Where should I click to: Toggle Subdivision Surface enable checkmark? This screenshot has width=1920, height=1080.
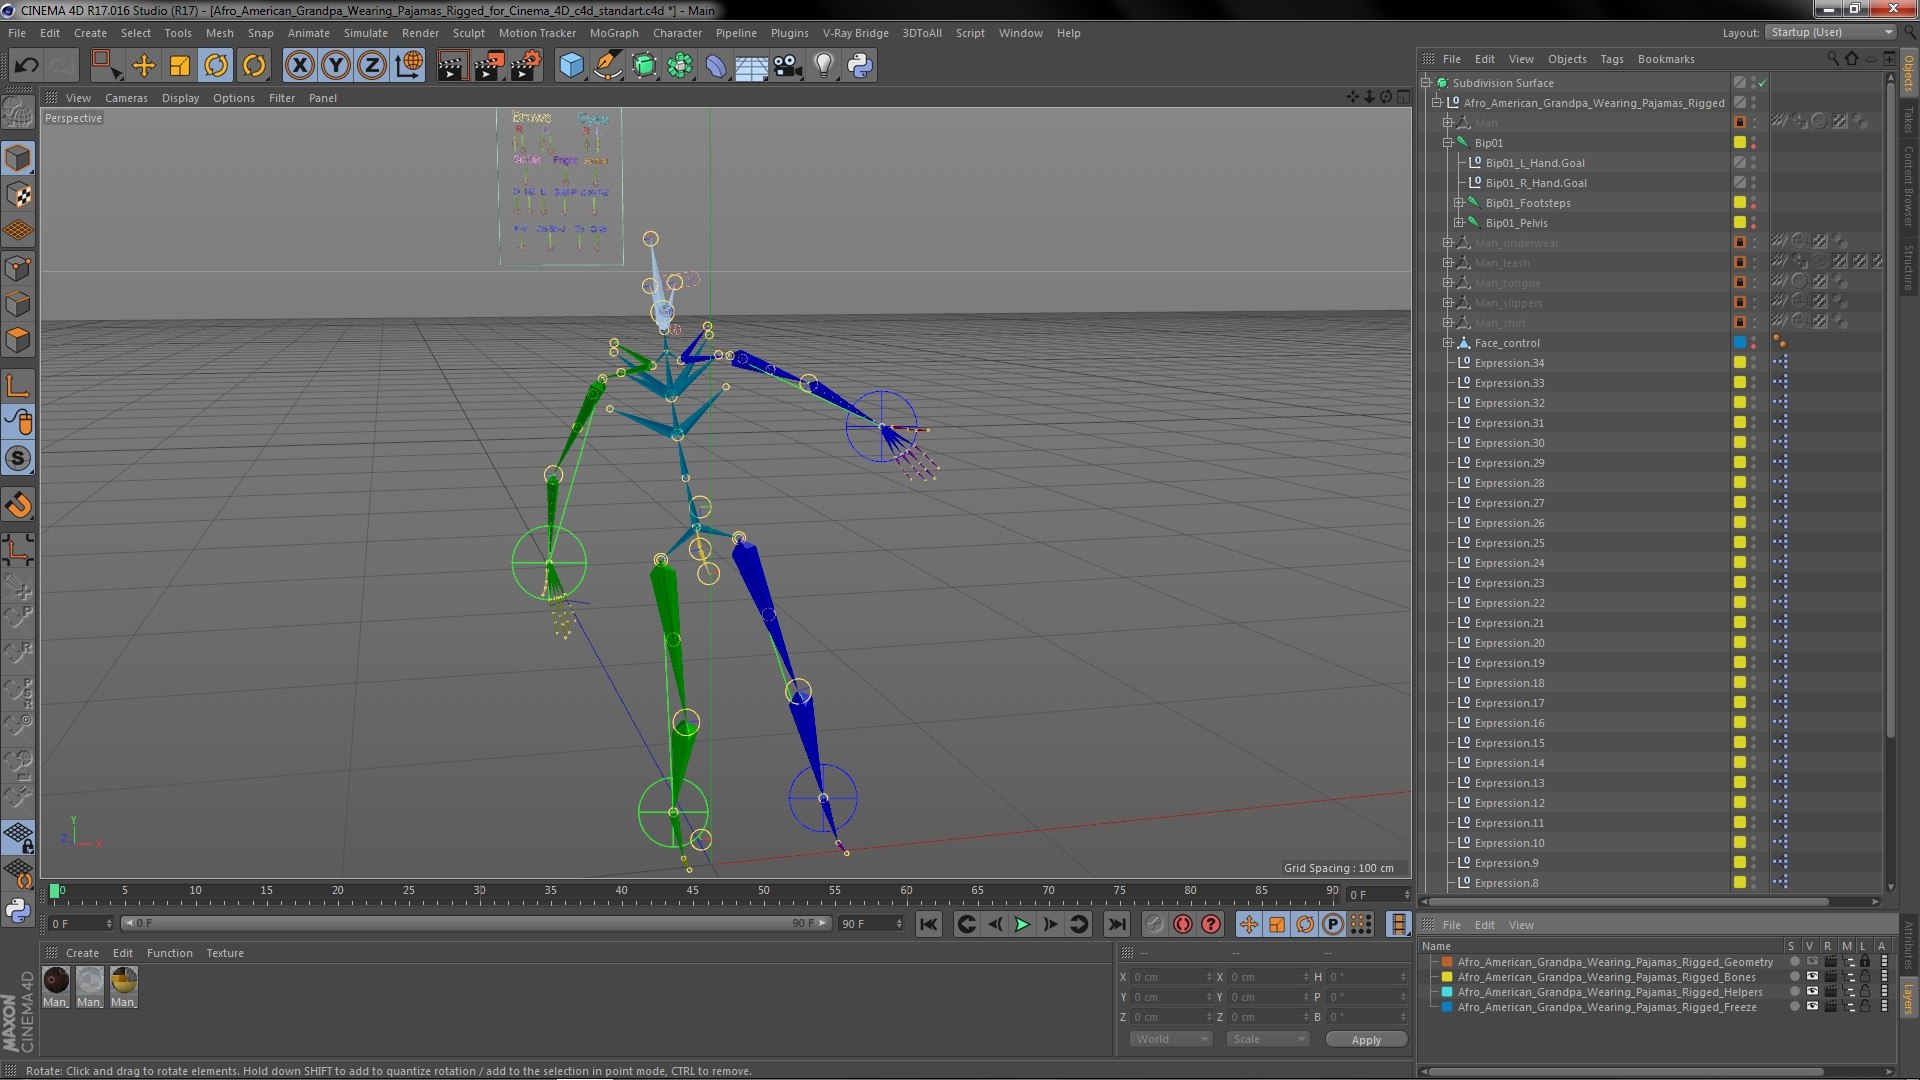point(1763,83)
